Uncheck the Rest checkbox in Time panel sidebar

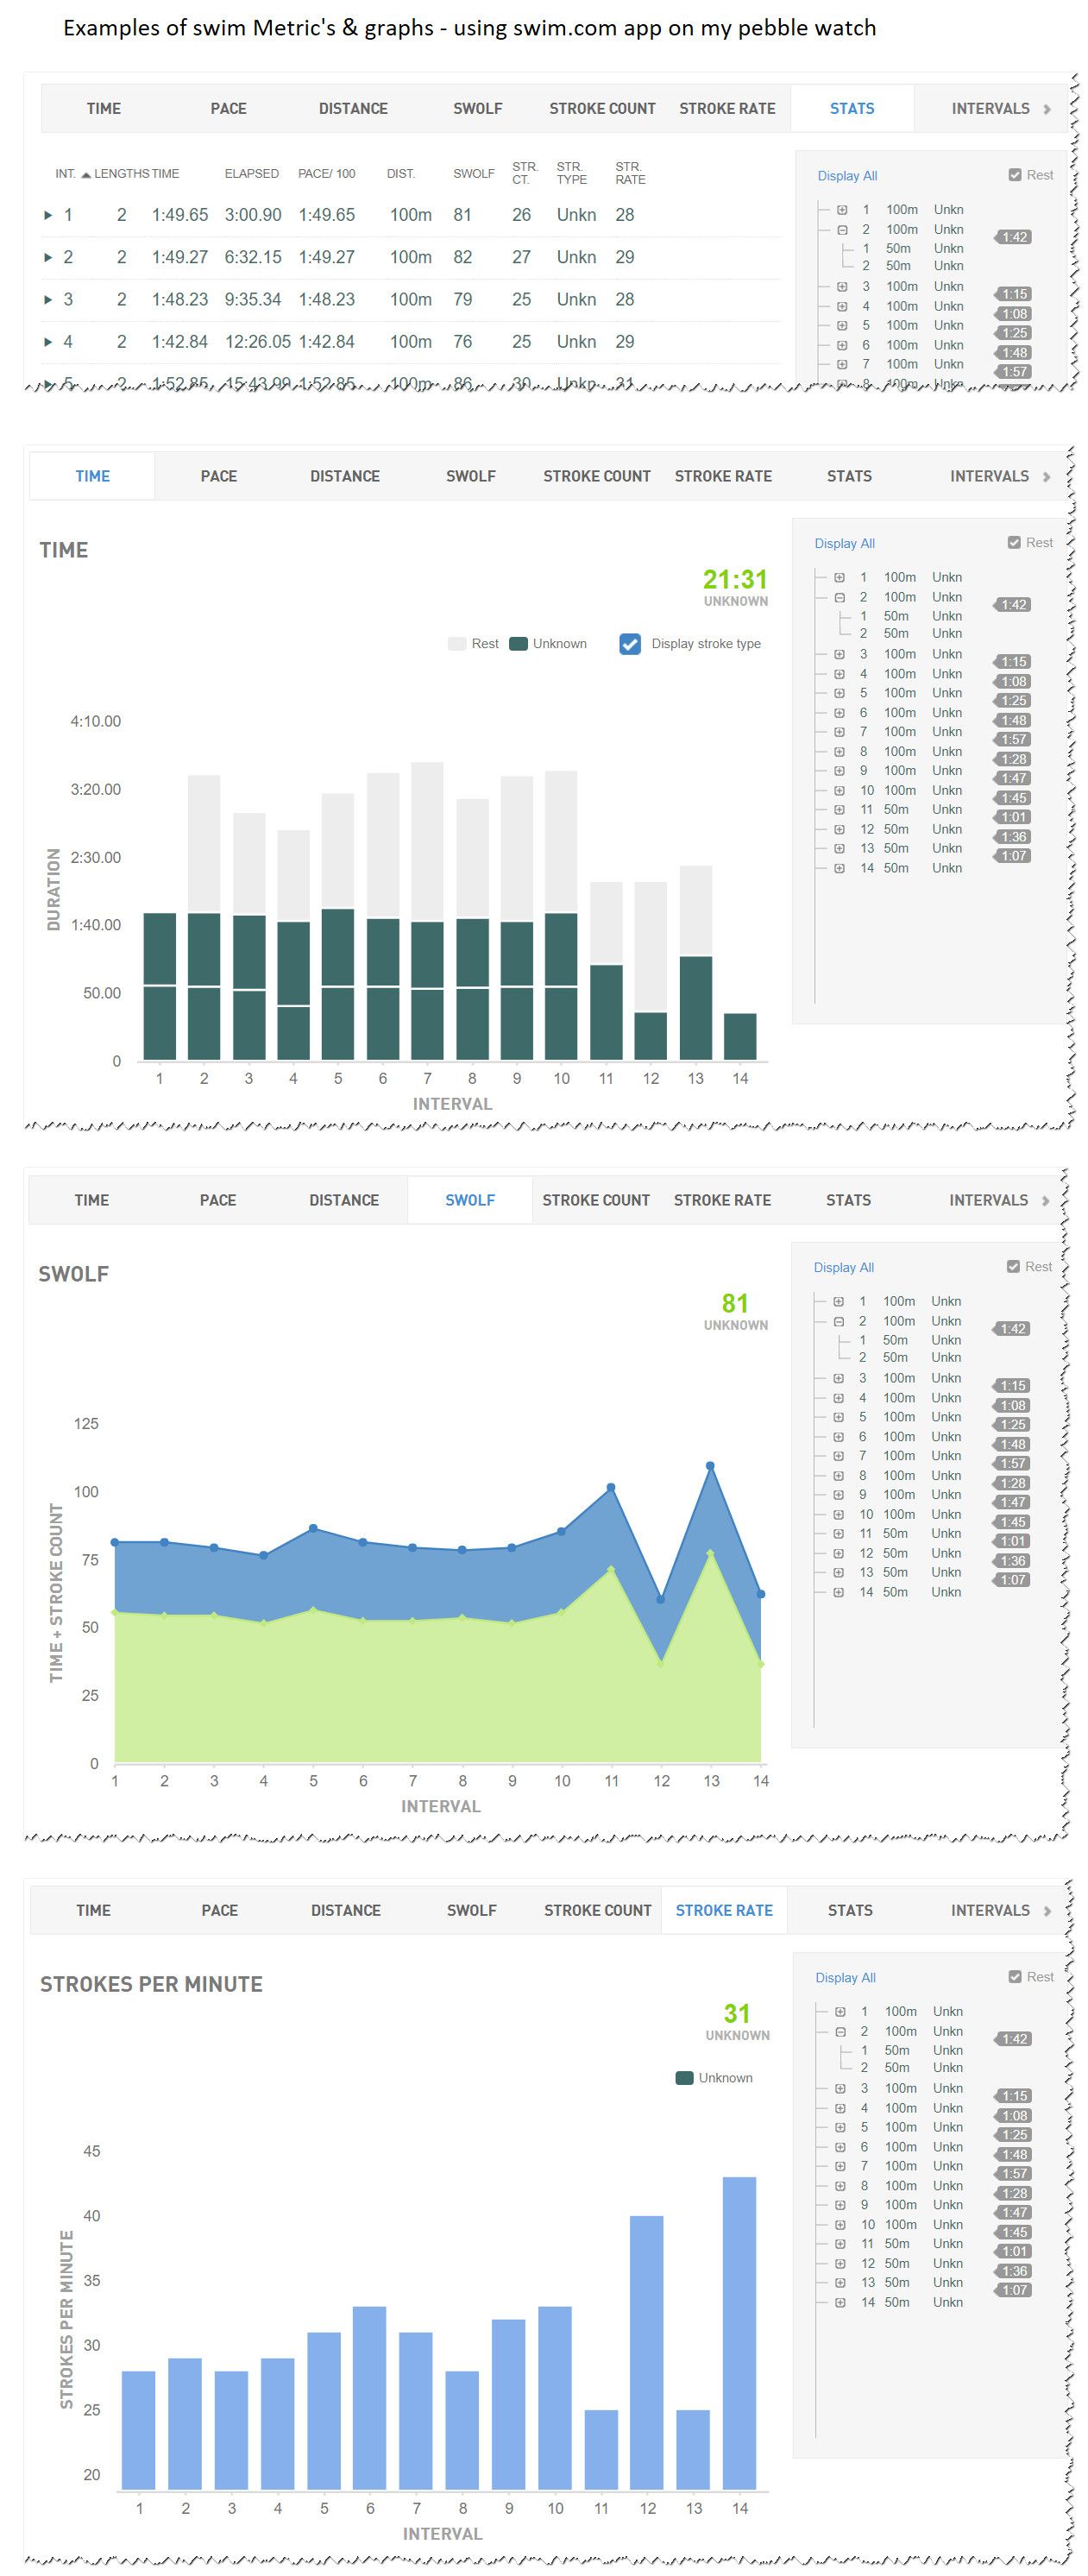pos(1014,543)
